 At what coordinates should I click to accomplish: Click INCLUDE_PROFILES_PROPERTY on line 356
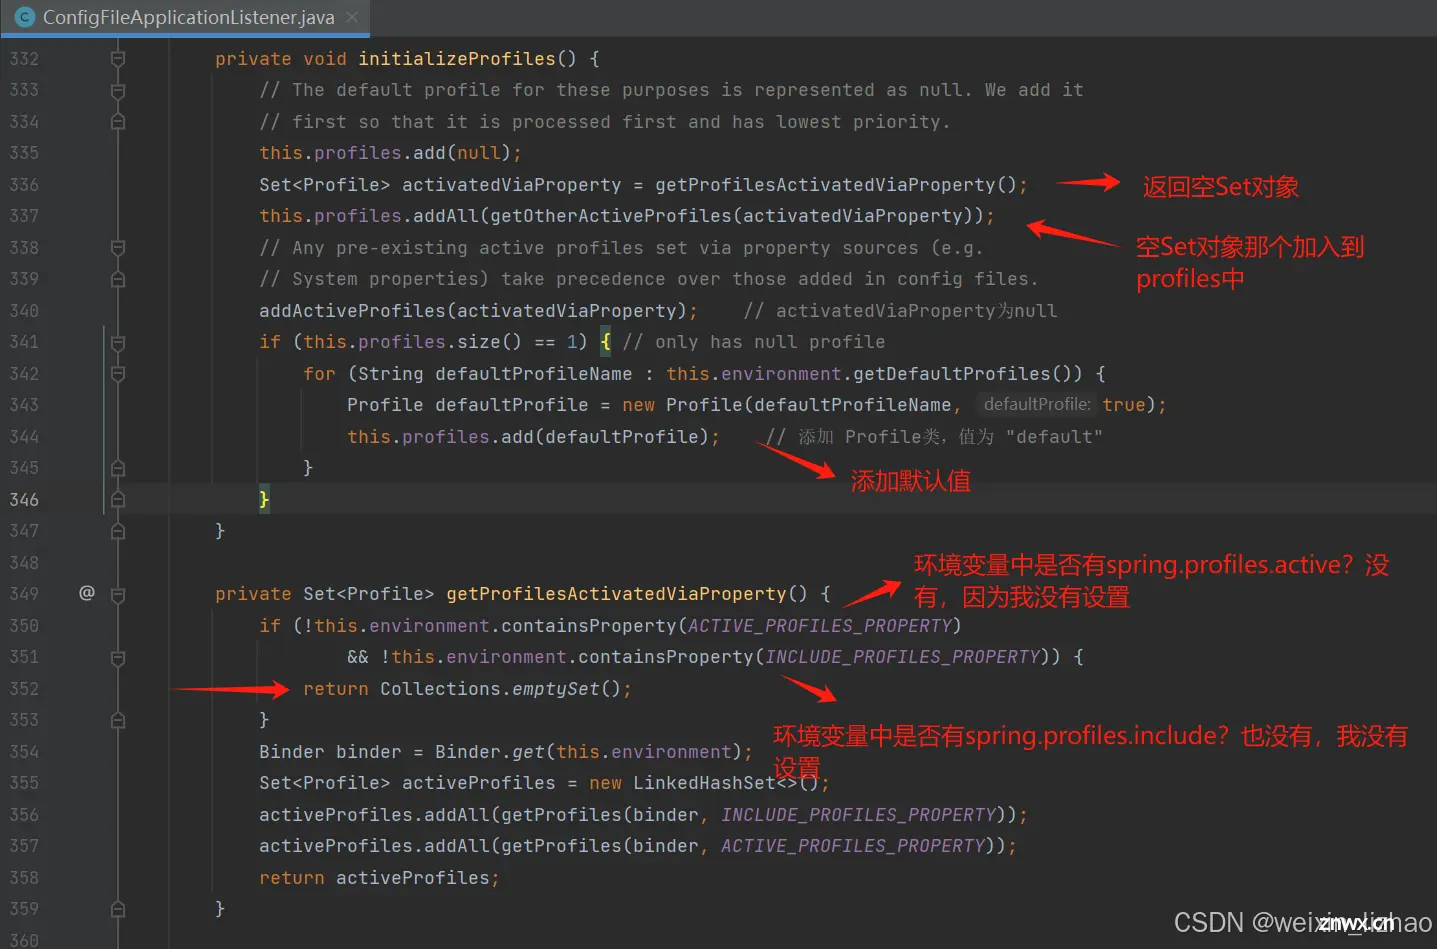tap(858, 815)
